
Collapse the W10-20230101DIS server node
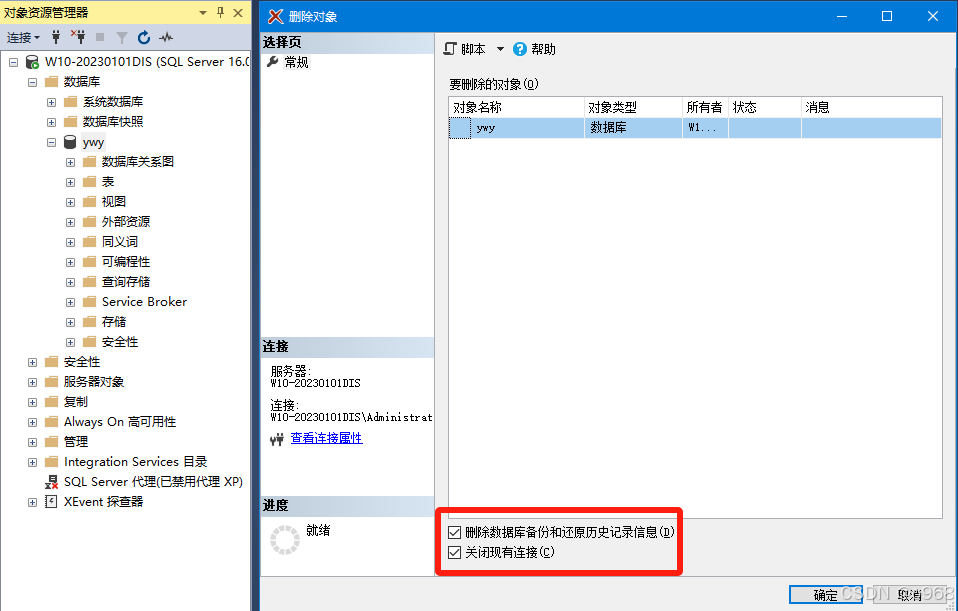13,62
